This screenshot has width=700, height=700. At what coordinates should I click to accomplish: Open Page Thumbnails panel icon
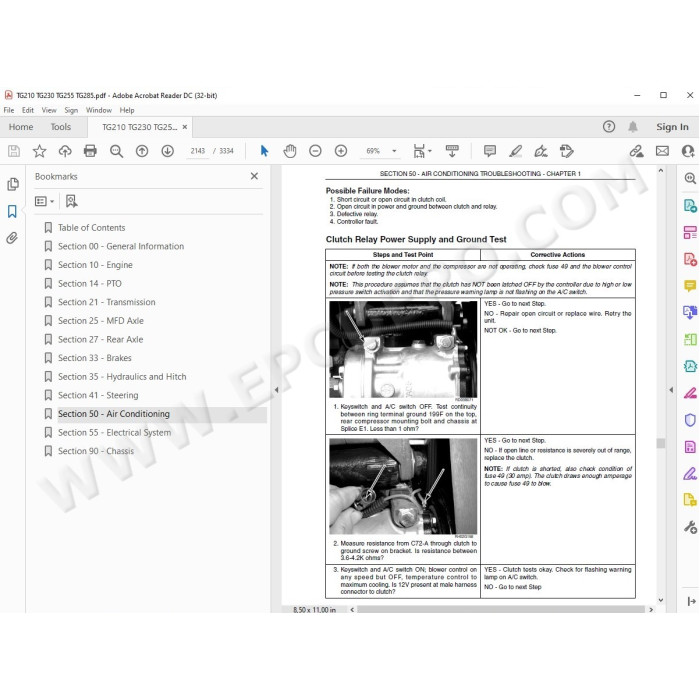13,184
